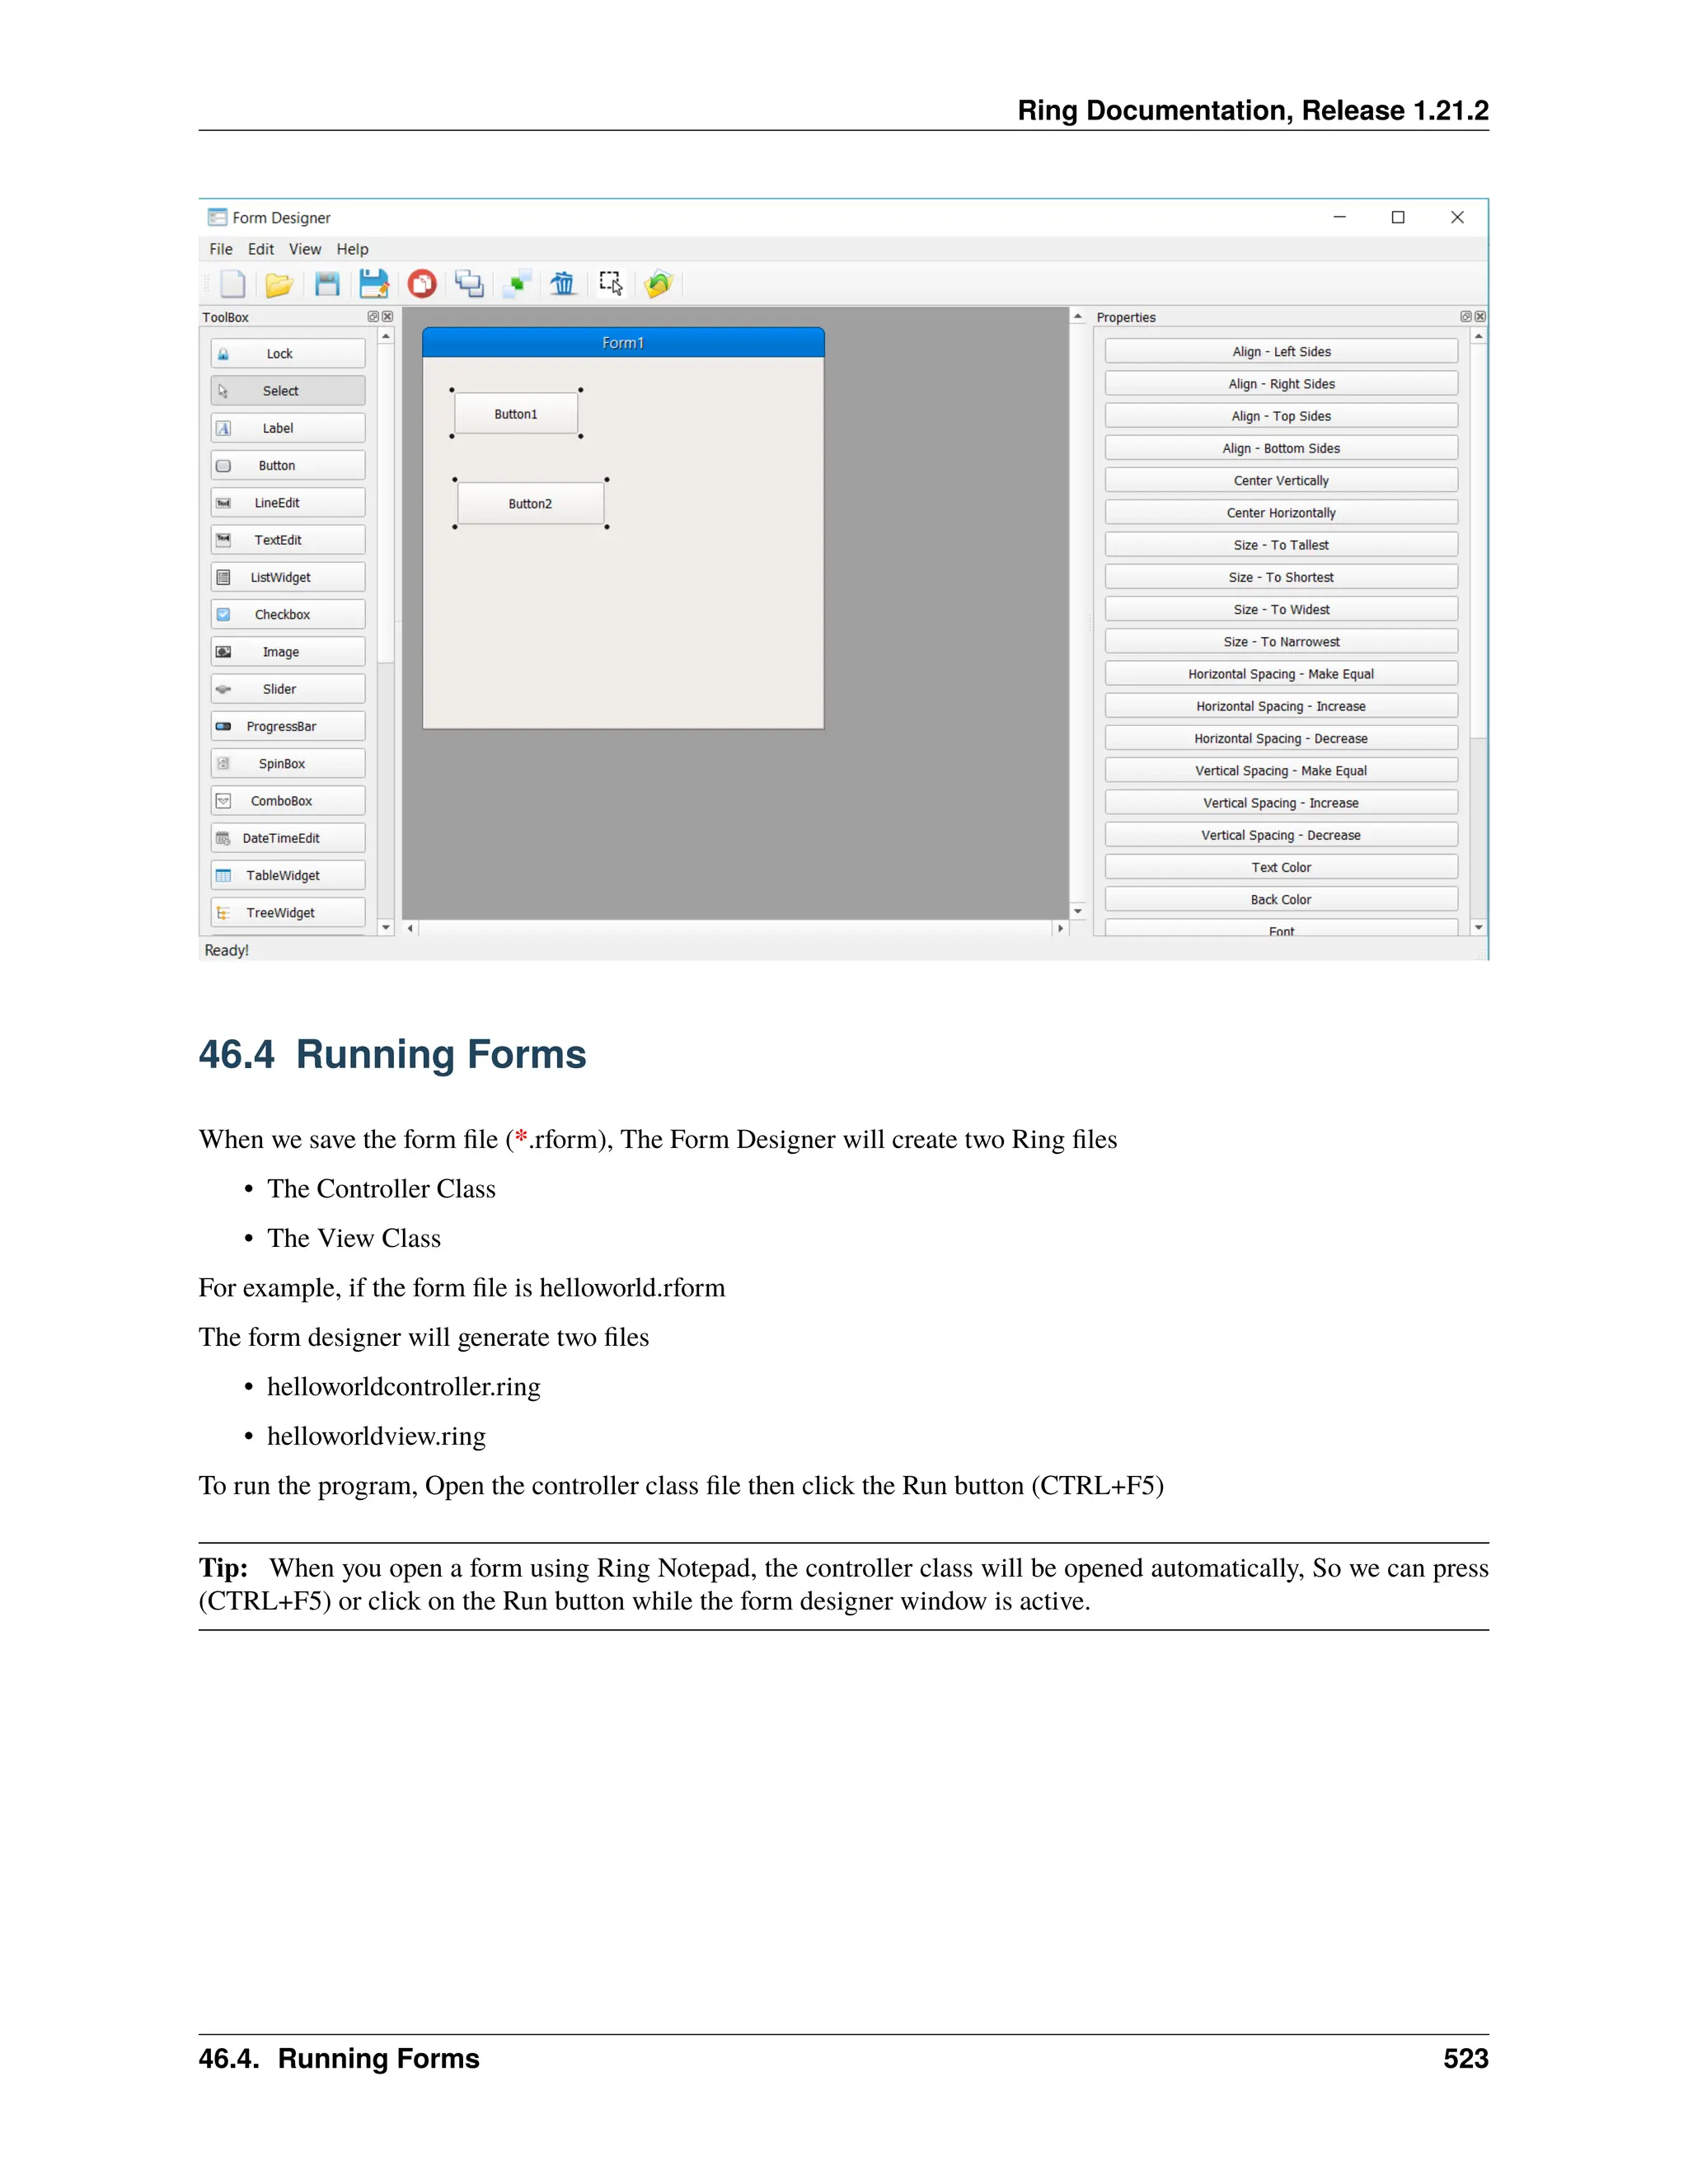Screen dimensions: 1688x2184
Task: Open the File menu
Action: tap(221, 249)
